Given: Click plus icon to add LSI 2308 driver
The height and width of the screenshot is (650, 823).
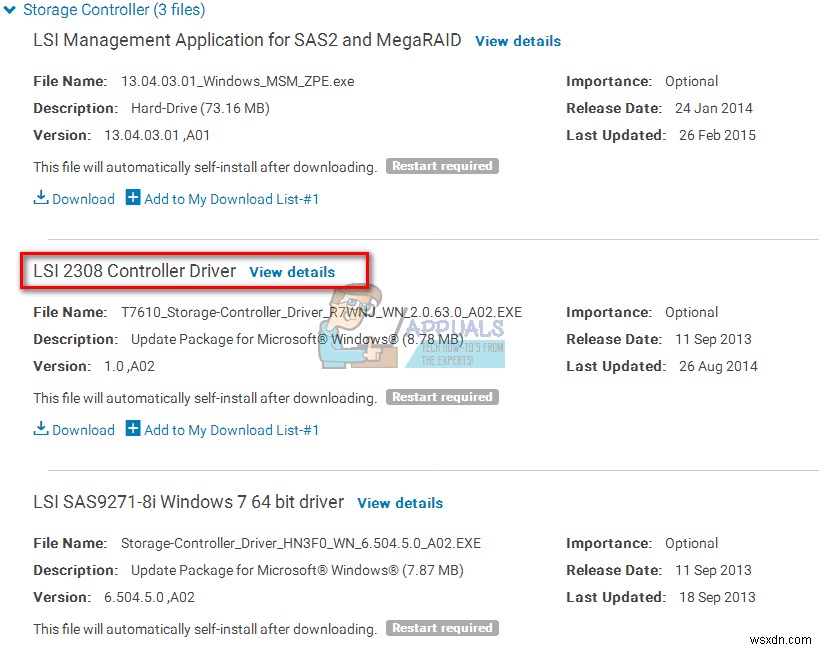Looking at the screenshot, I should pyautogui.click(x=133, y=429).
